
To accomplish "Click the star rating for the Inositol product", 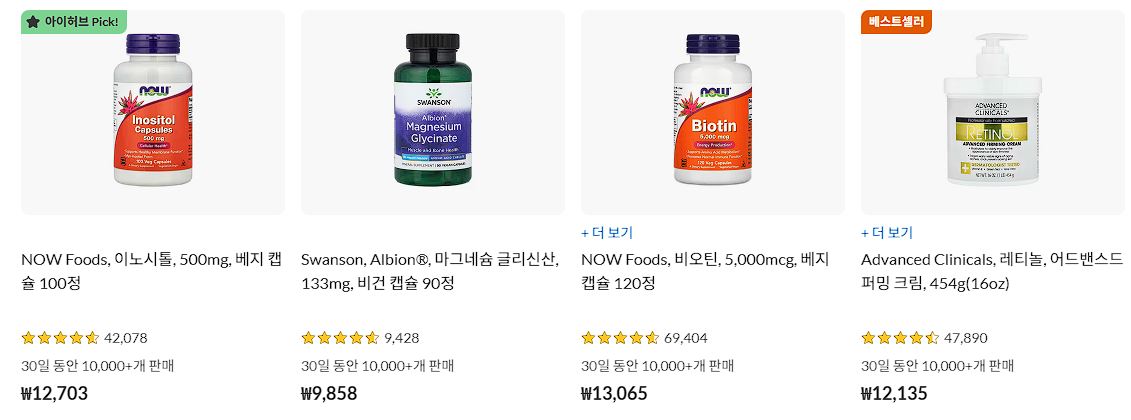I will pos(60,338).
